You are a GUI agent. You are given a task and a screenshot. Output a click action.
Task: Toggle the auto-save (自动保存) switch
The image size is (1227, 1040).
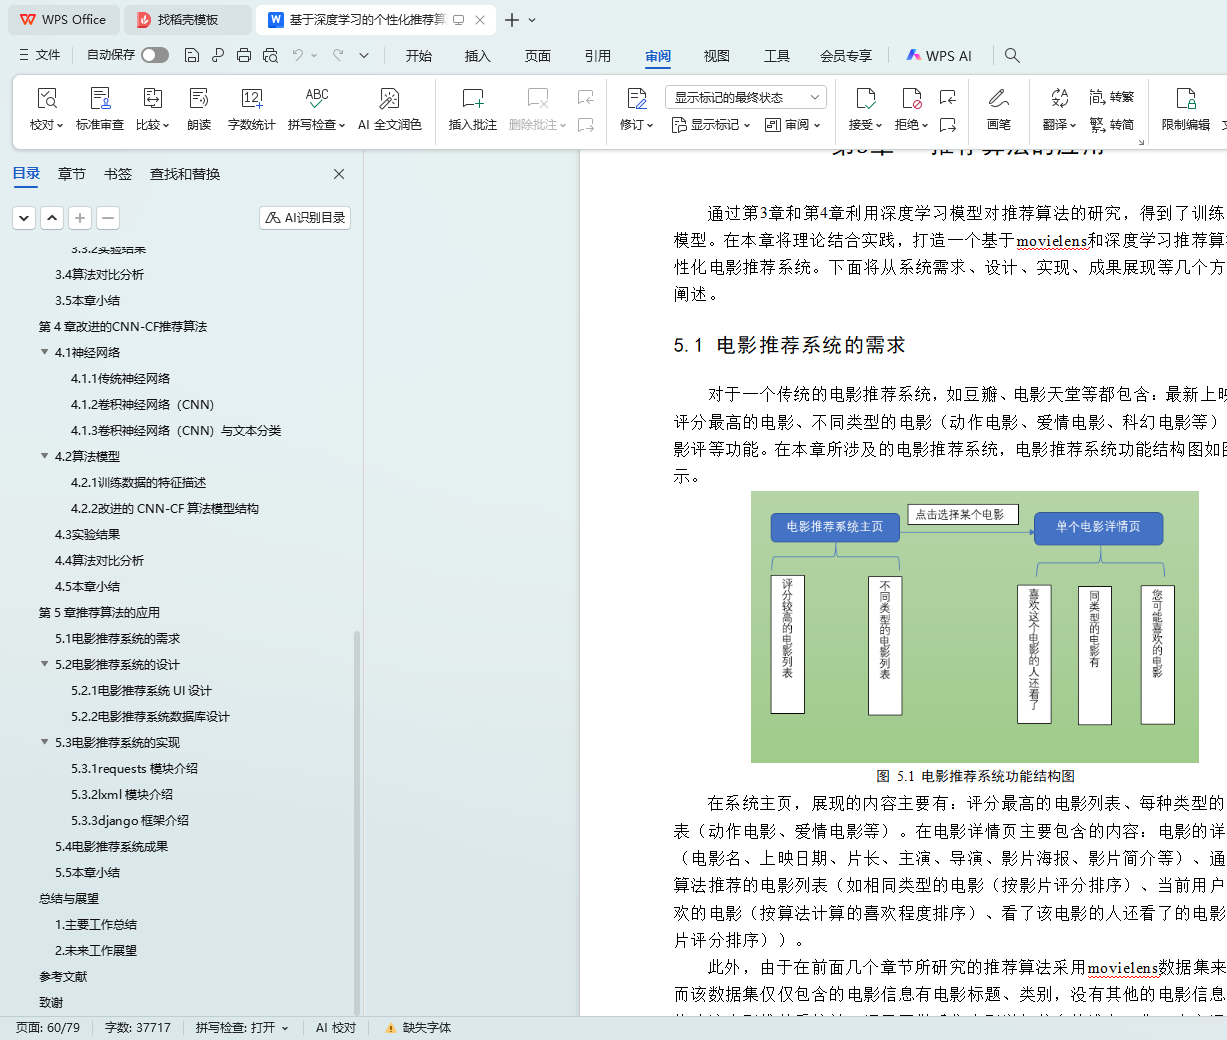coord(154,55)
